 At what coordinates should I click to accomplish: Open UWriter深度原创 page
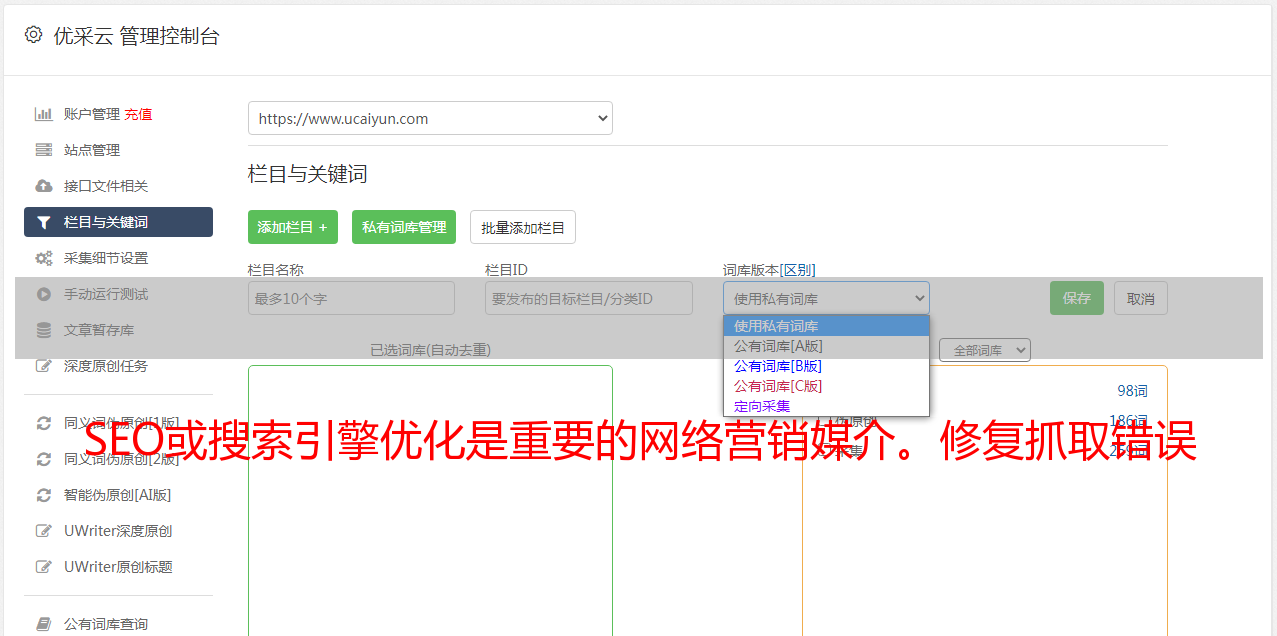coord(118,531)
